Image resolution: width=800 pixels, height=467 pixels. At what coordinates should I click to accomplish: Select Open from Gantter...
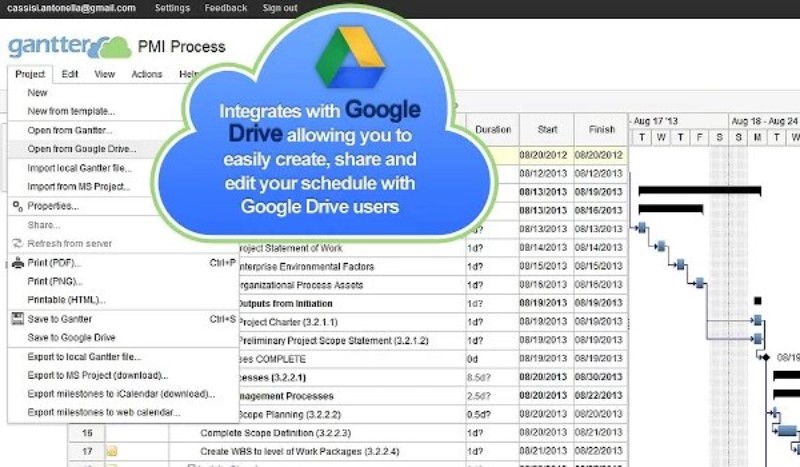pos(70,131)
